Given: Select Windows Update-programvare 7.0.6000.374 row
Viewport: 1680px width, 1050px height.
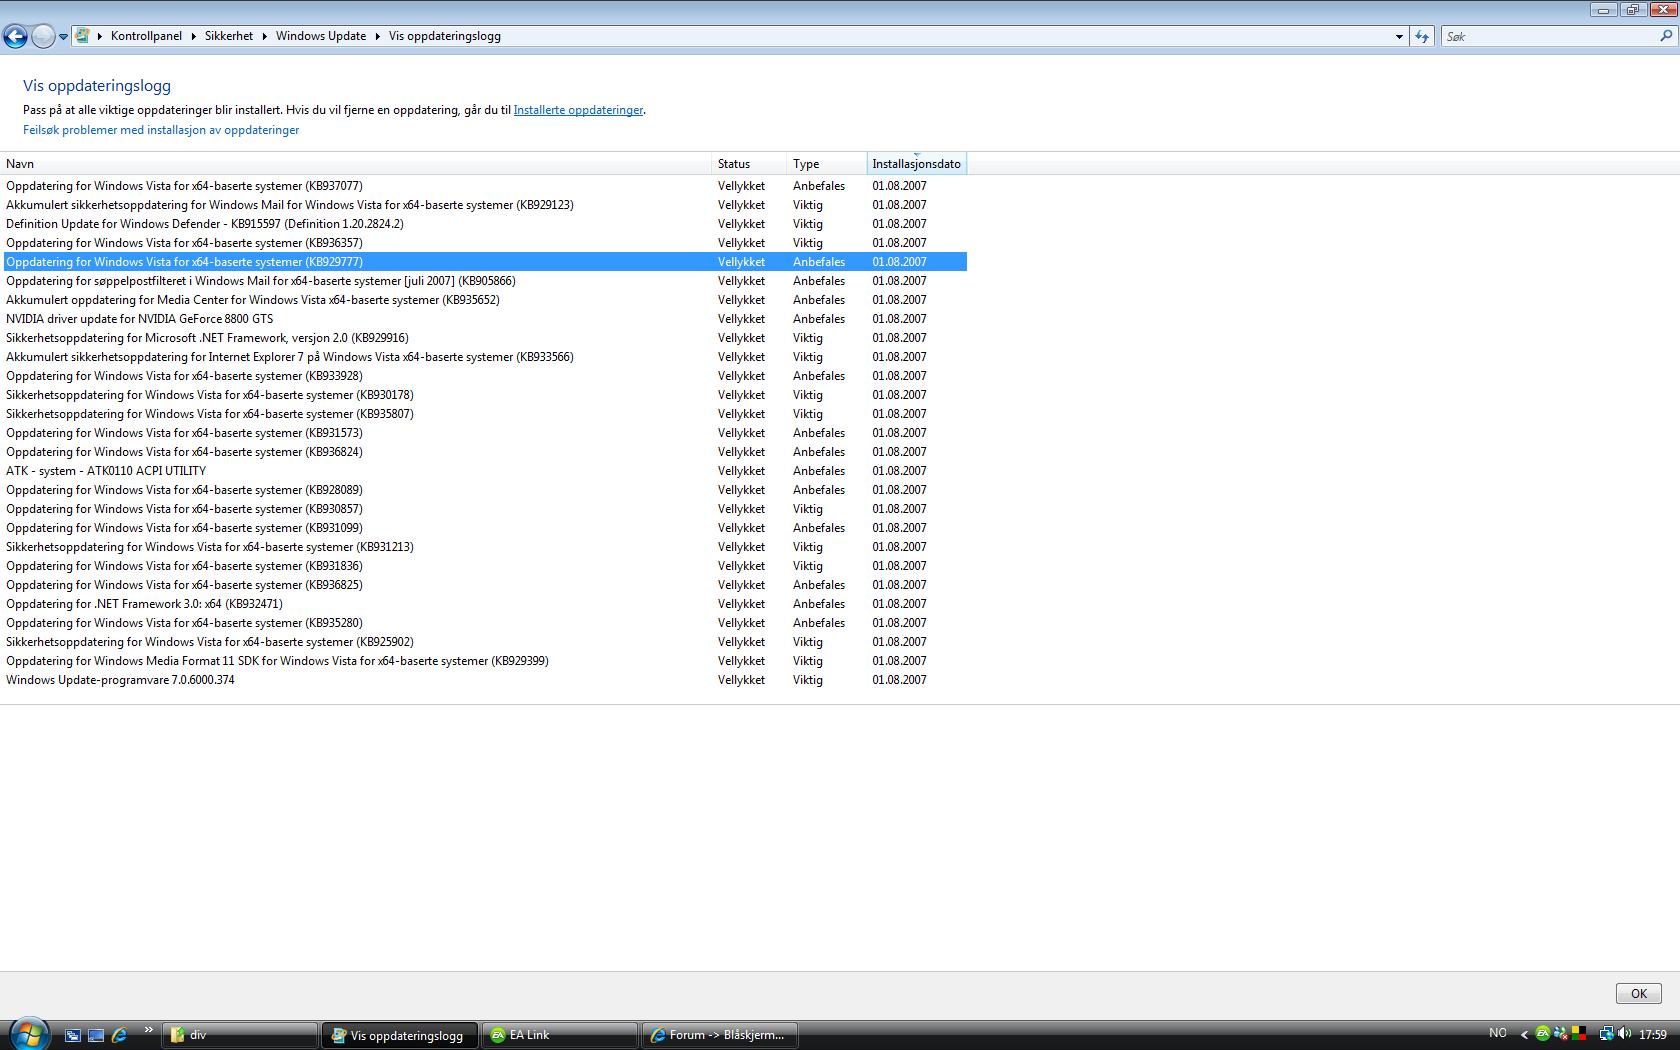Looking at the screenshot, I should (x=485, y=680).
